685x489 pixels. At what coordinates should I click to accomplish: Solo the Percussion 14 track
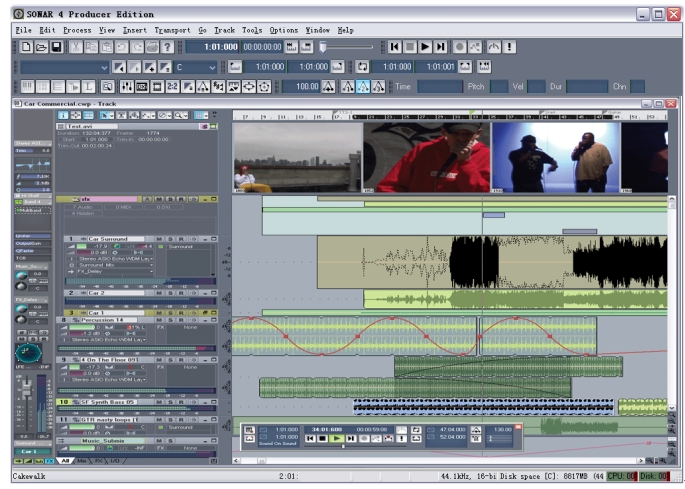point(170,320)
